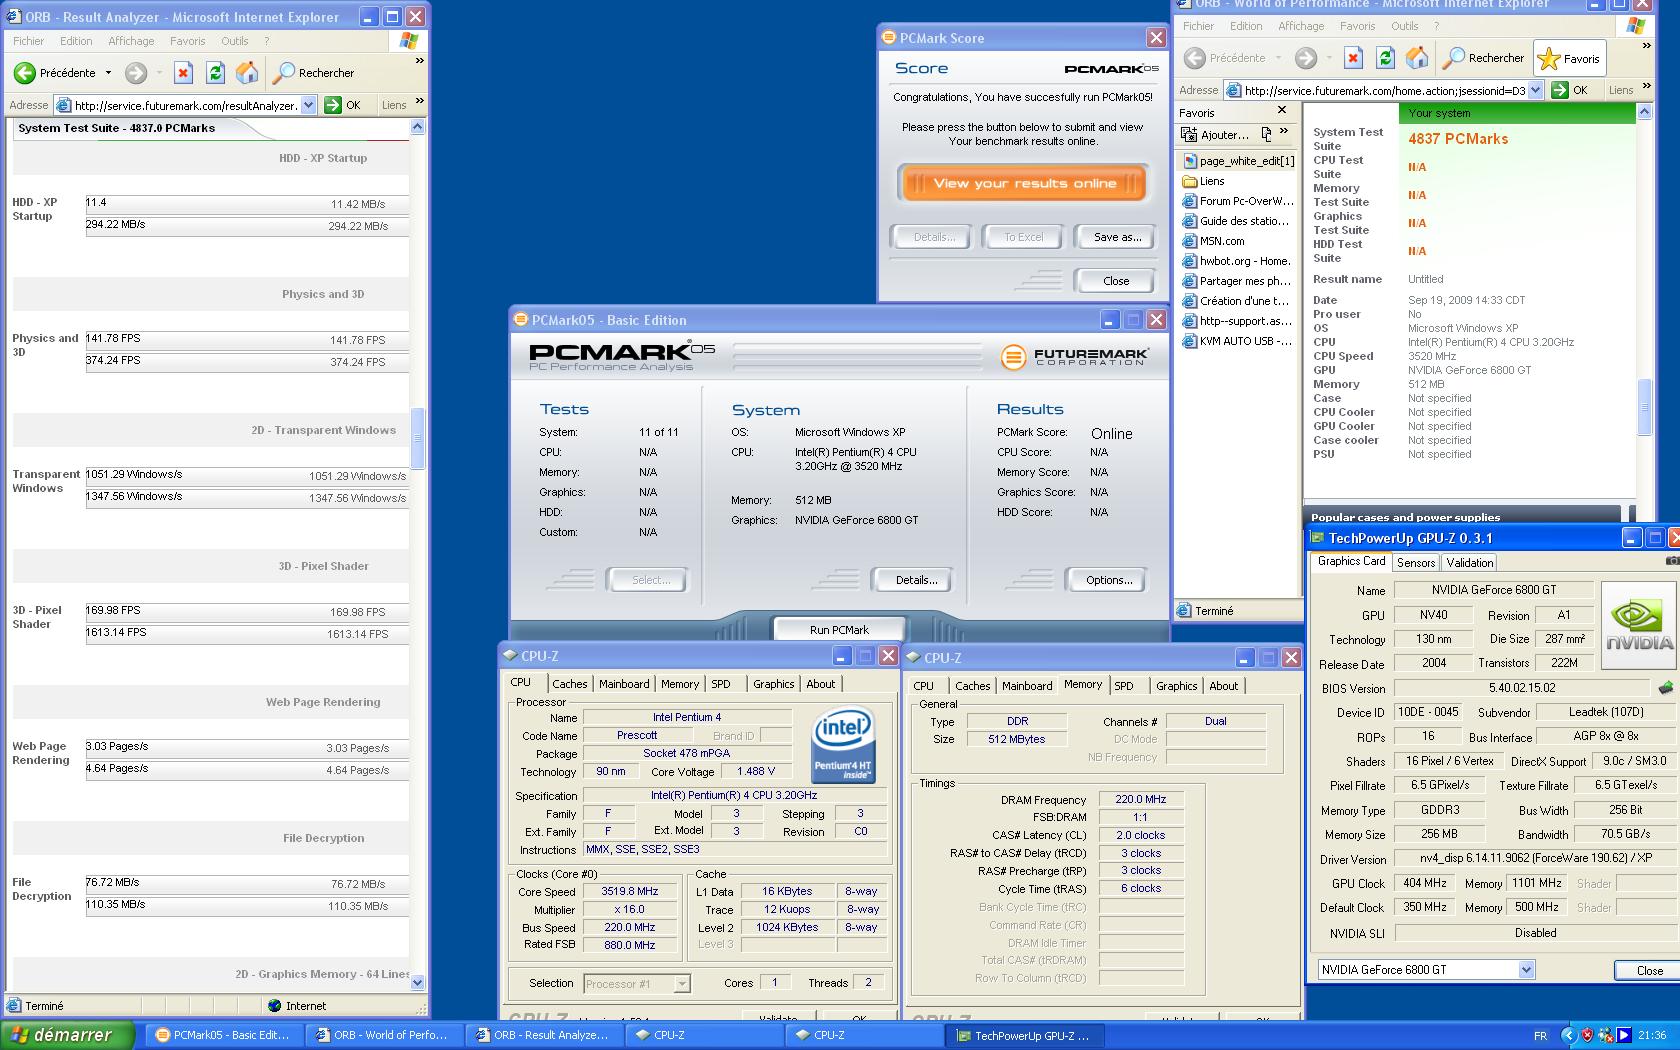
Task: Click the Result Analyzer vertical scrollbar thumb
Action: pyautogui.click(x=418, y=438)
